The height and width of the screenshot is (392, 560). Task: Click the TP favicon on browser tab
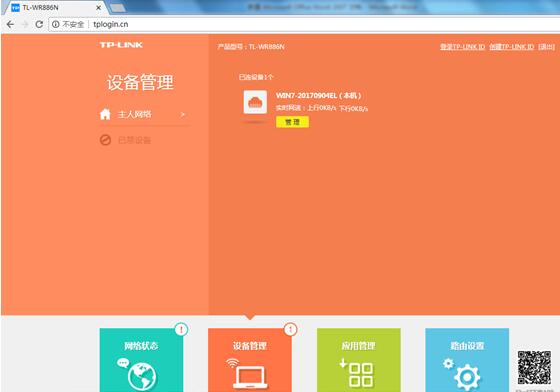tap(15, 7)
